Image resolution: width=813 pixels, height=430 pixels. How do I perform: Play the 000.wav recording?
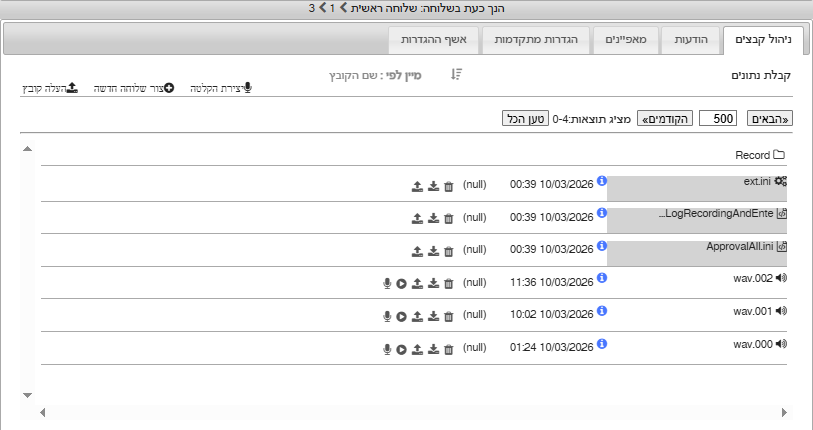pyautogui.click(x=400, y=349)
